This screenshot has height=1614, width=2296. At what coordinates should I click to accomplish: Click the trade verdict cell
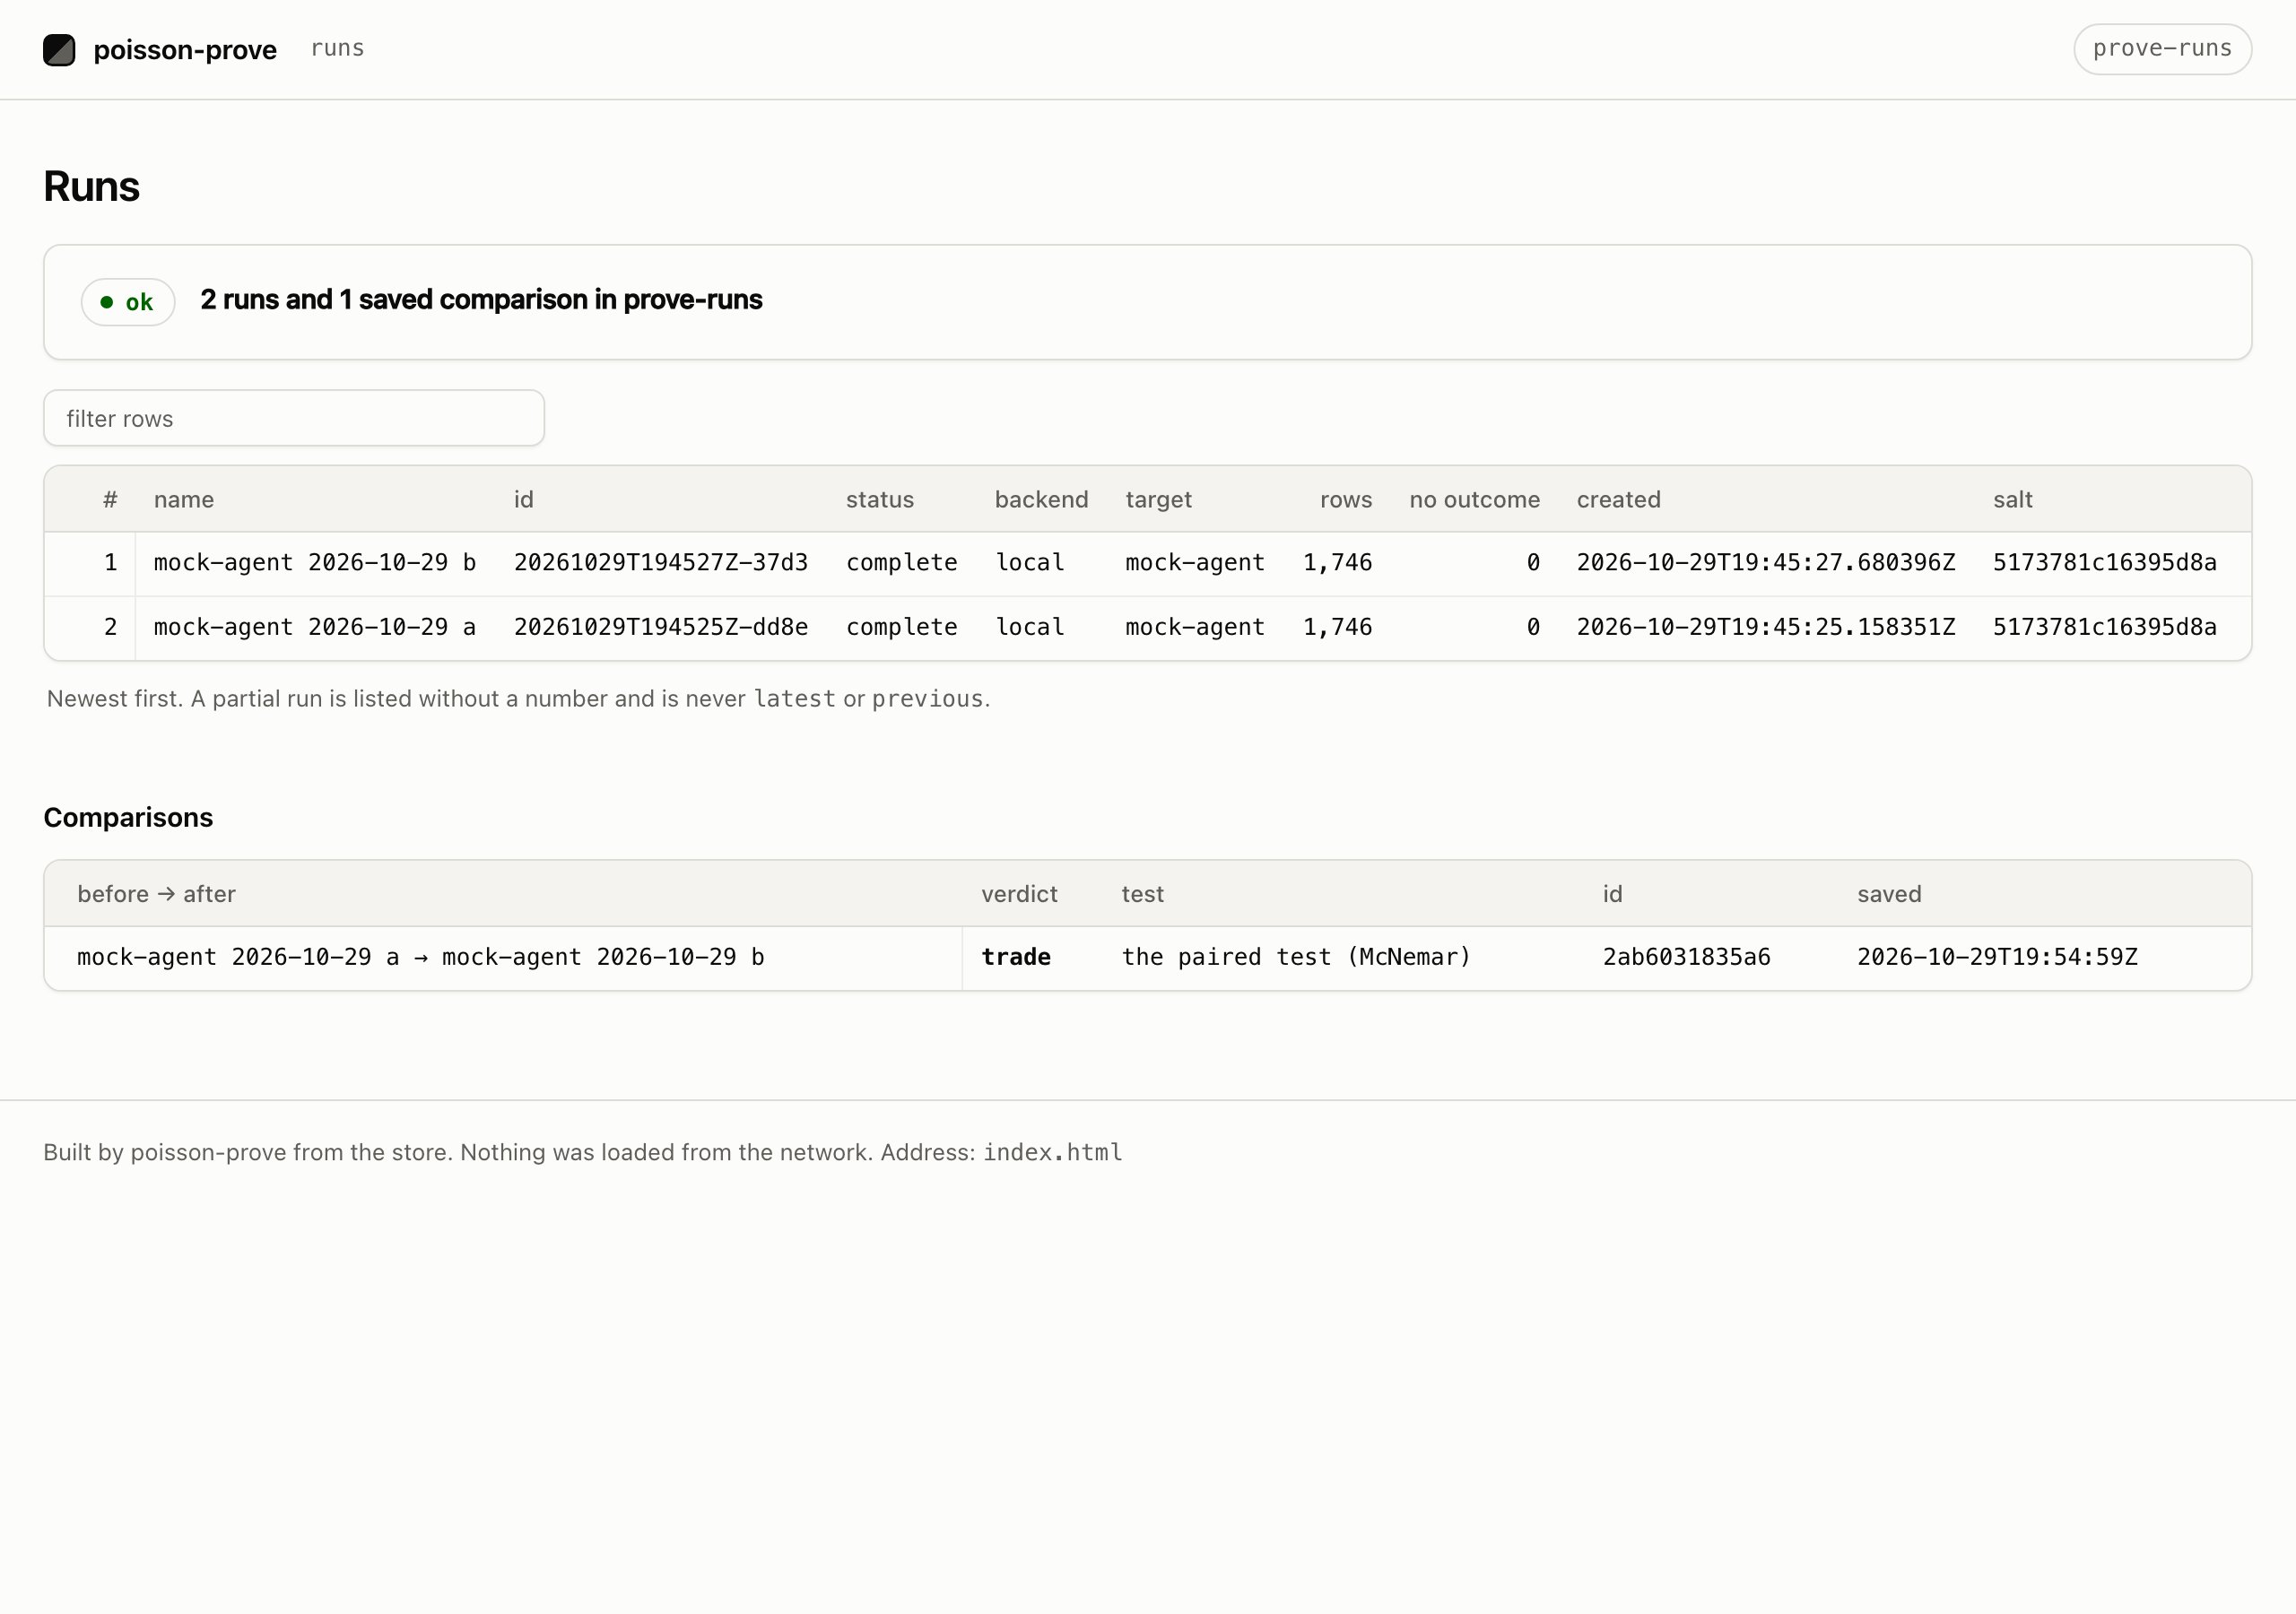click(x=1016, y=957)
